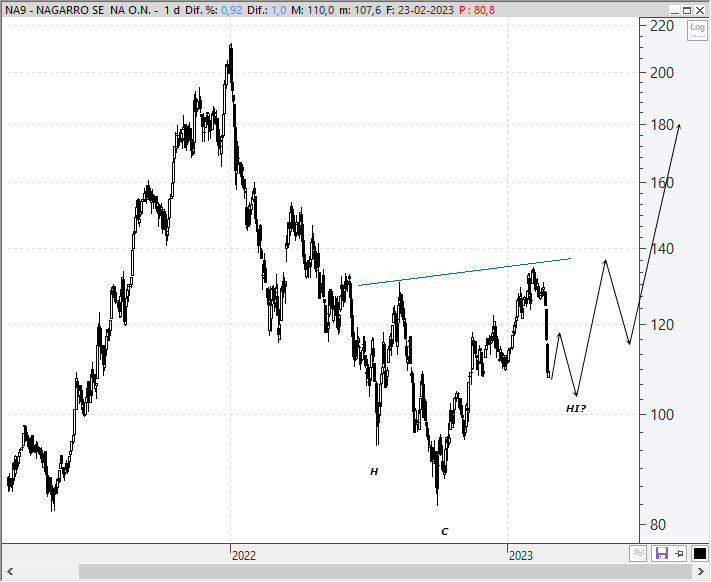The width and height of the screenshot is (711, 582).
Task: Click the '1 d' timeframe label
Action: tap(172, 10)
